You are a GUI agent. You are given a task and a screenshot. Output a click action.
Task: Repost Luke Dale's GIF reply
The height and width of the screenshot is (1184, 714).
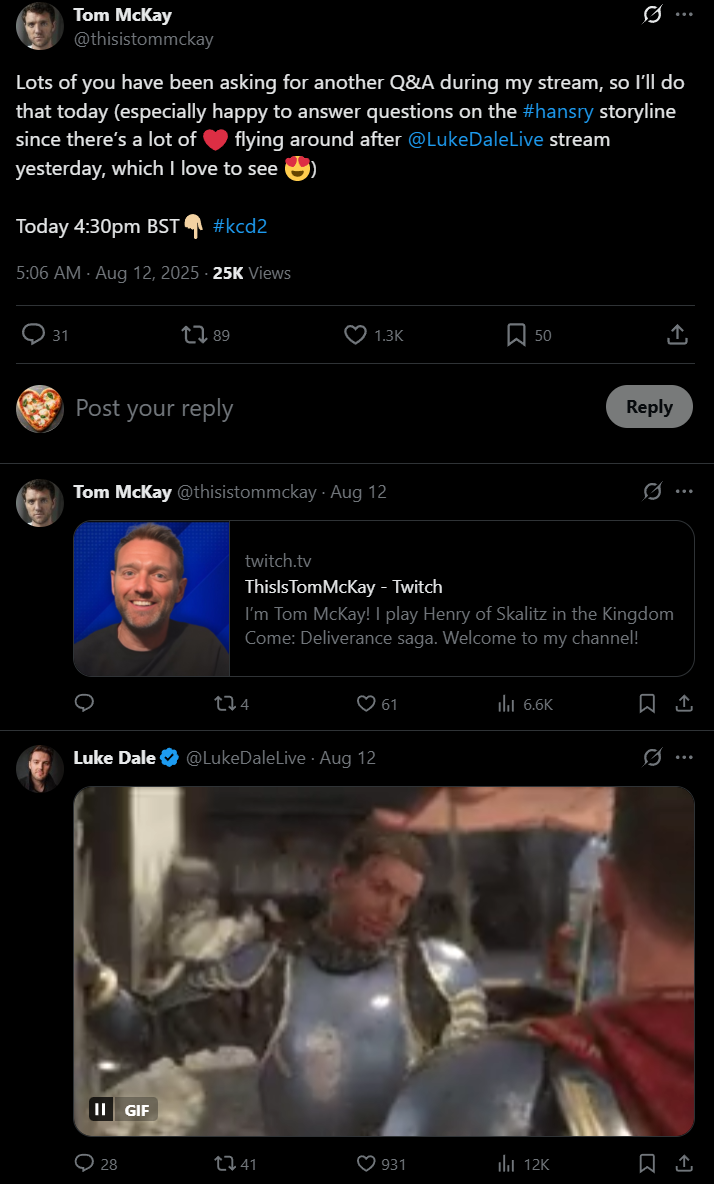point(225,1163)
